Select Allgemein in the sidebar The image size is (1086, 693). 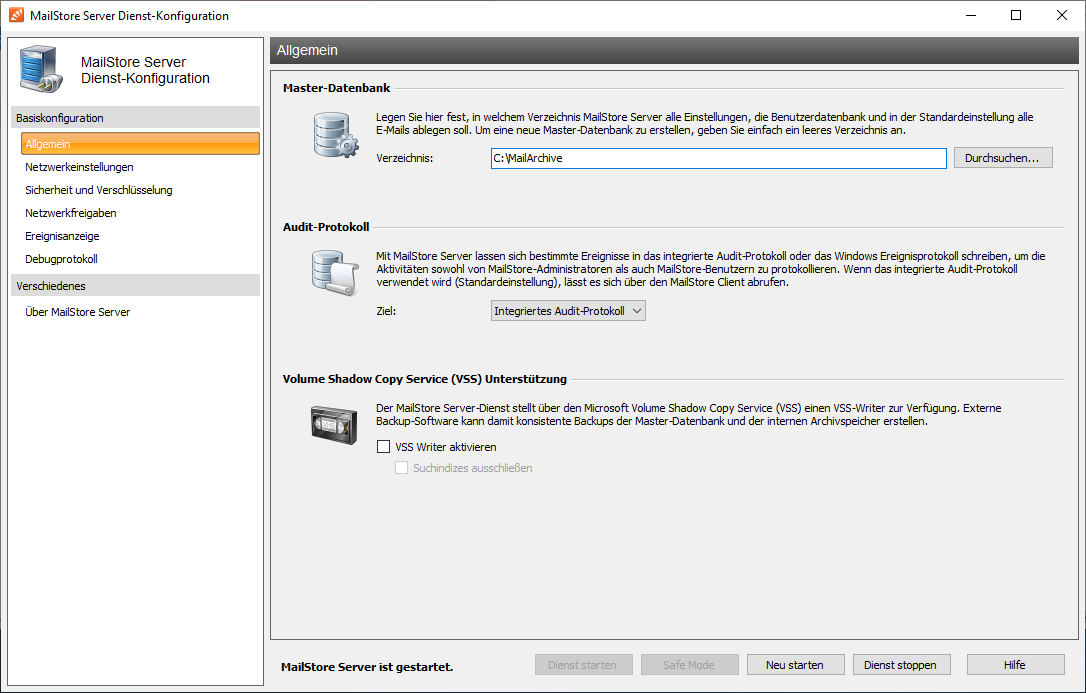141,144
